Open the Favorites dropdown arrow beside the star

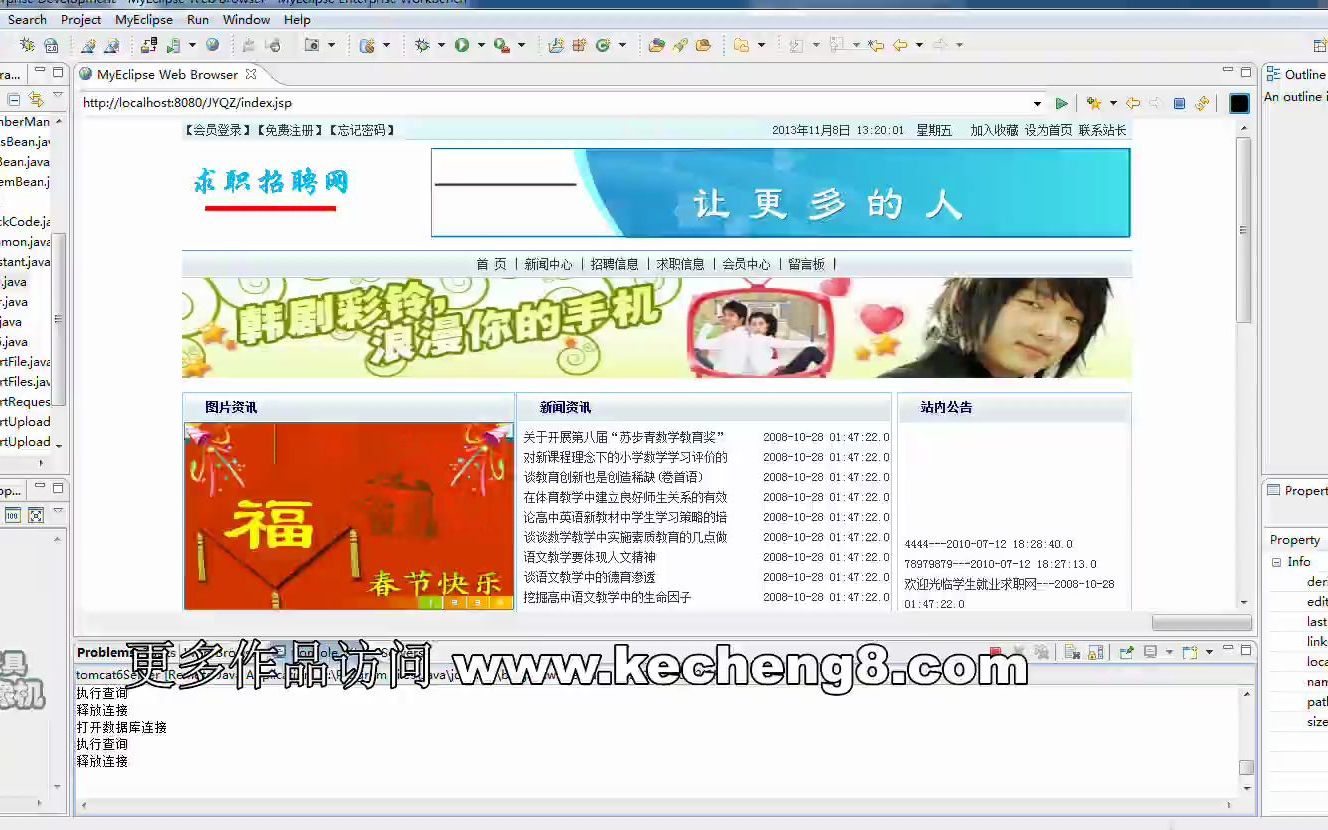coord(1113,104)
